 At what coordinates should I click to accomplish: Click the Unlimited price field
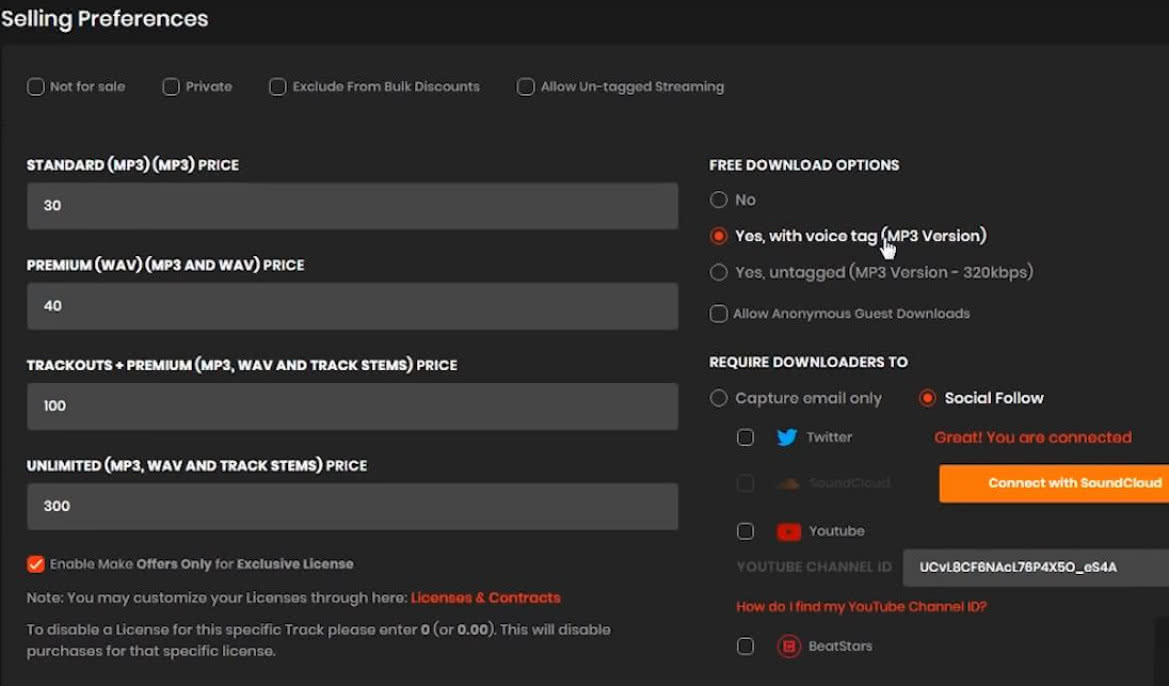click(x=353, y=506)
